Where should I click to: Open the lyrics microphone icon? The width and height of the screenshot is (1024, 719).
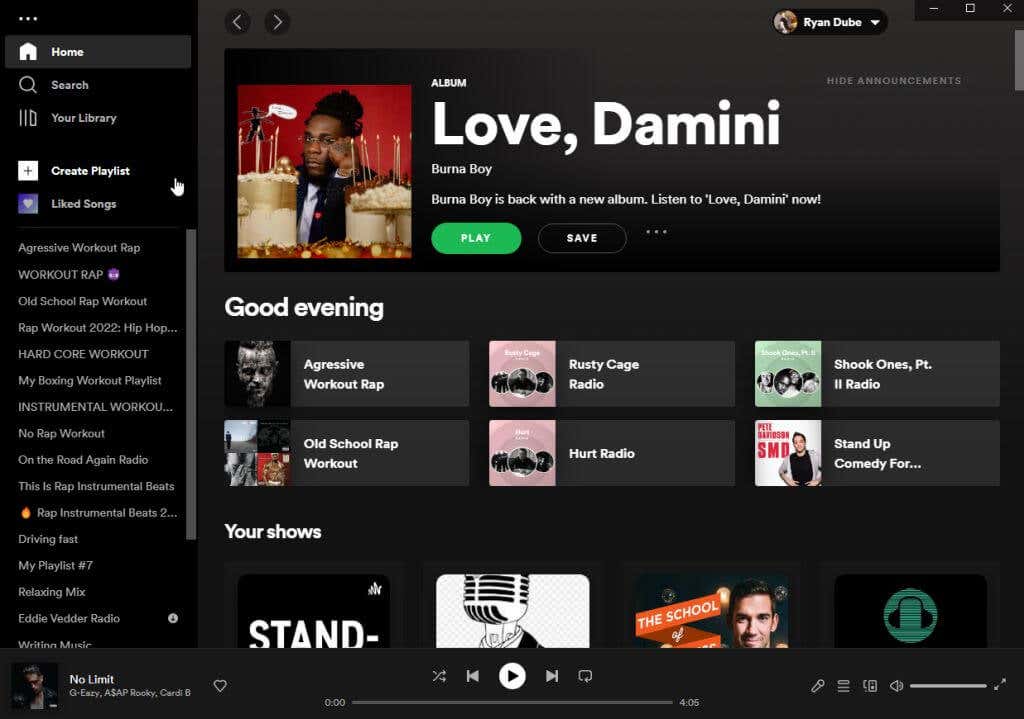[817, 686]
